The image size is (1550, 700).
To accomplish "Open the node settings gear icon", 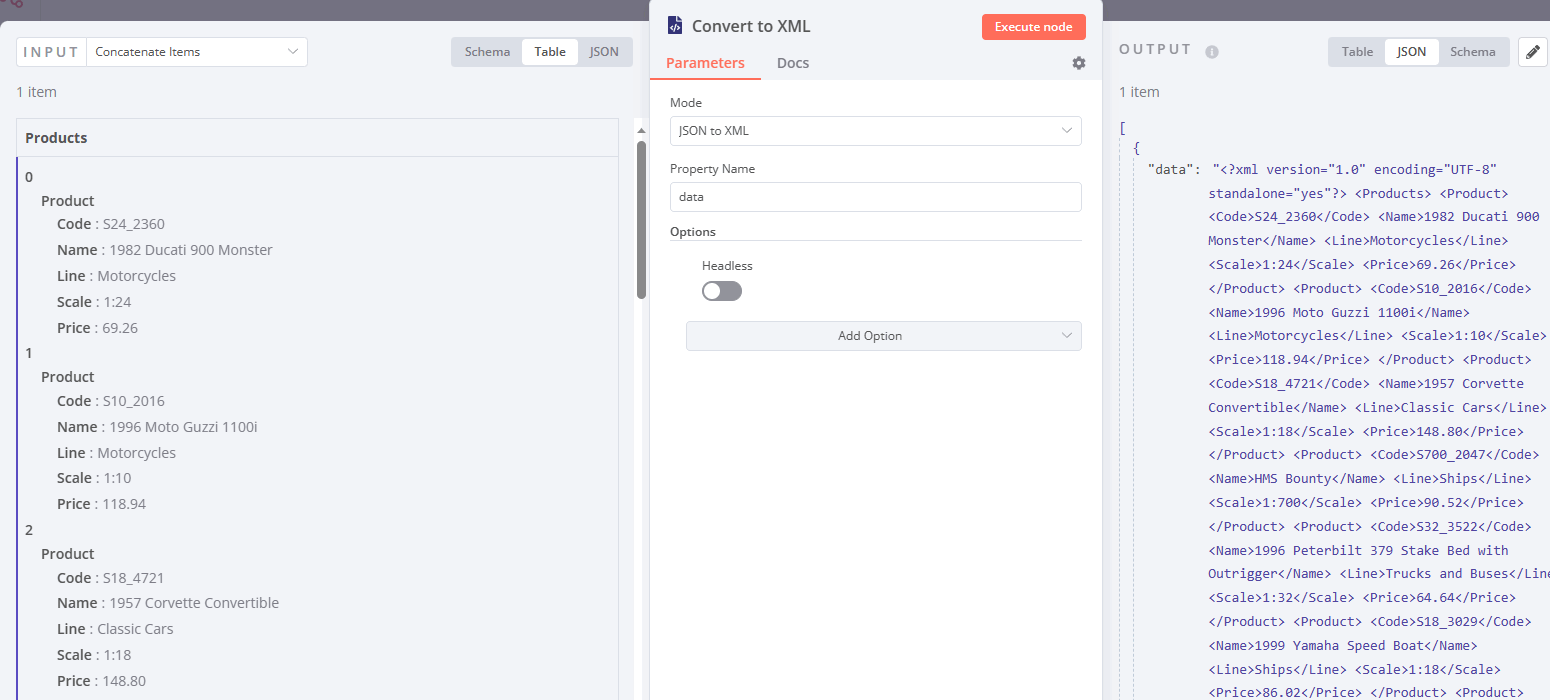I will click(1078, 62).
